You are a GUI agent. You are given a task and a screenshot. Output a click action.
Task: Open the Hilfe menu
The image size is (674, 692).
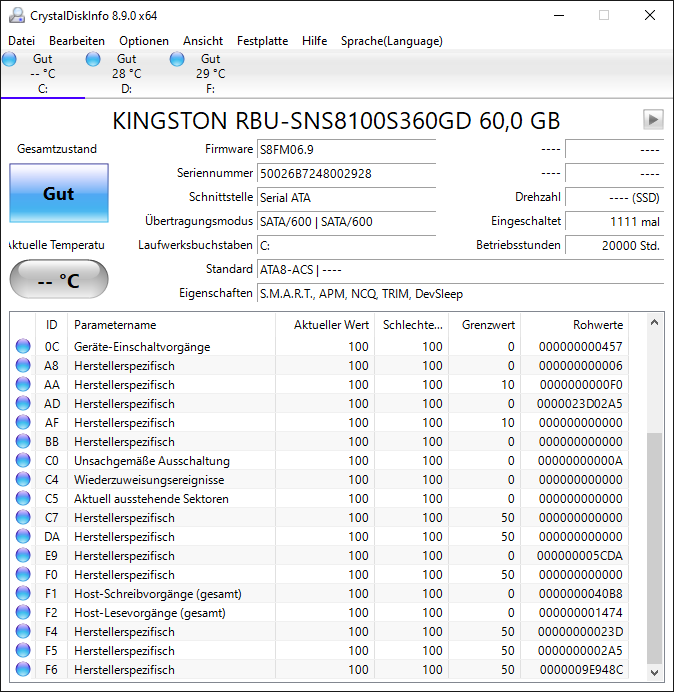click(x=314, y=41)
